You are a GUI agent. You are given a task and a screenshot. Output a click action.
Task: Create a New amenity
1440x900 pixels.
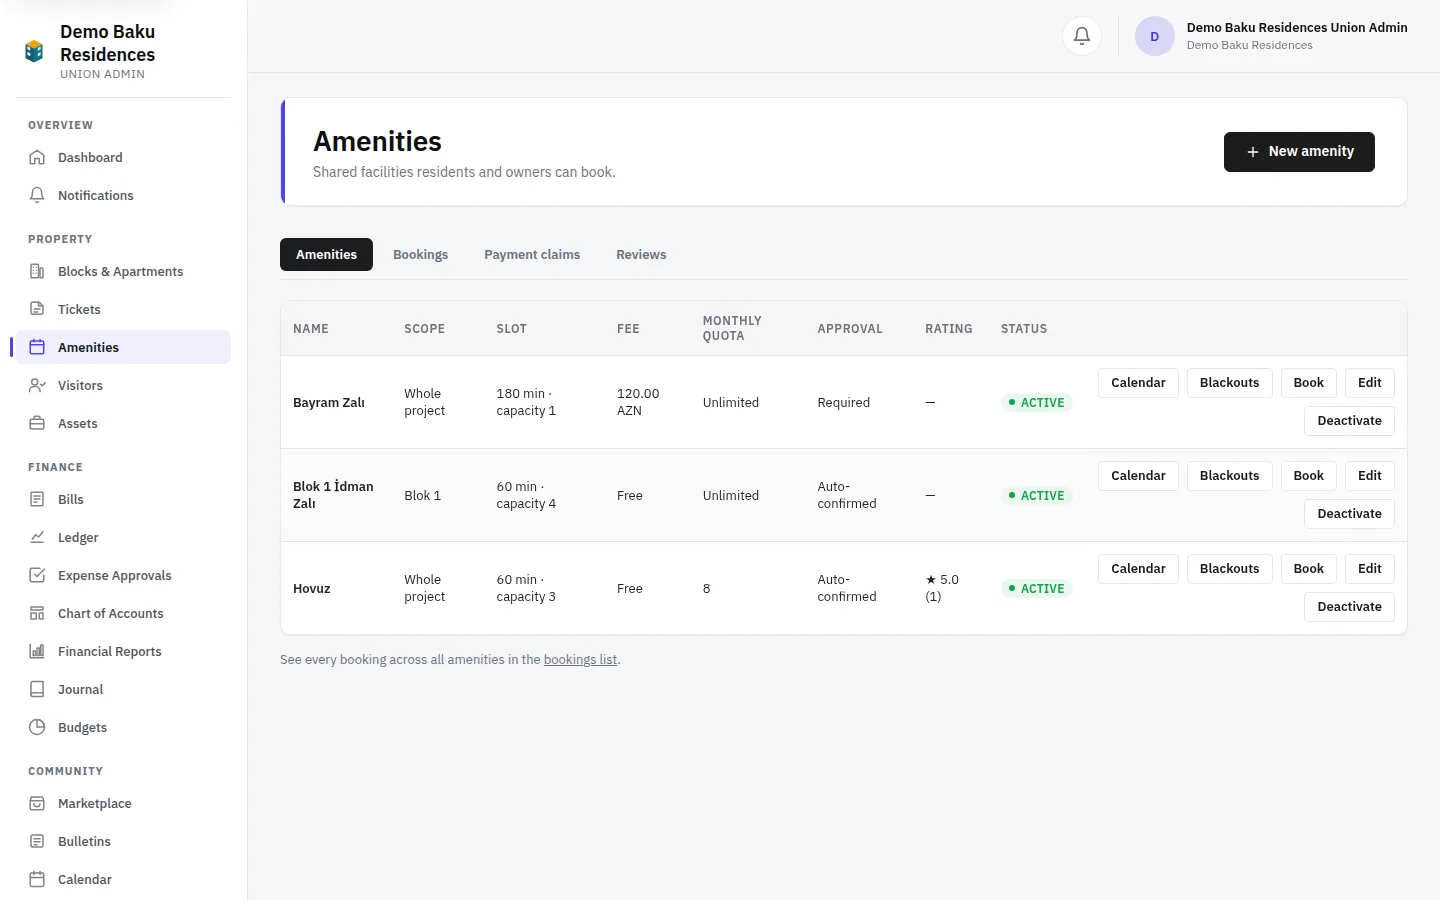[x=1299, y=152]
